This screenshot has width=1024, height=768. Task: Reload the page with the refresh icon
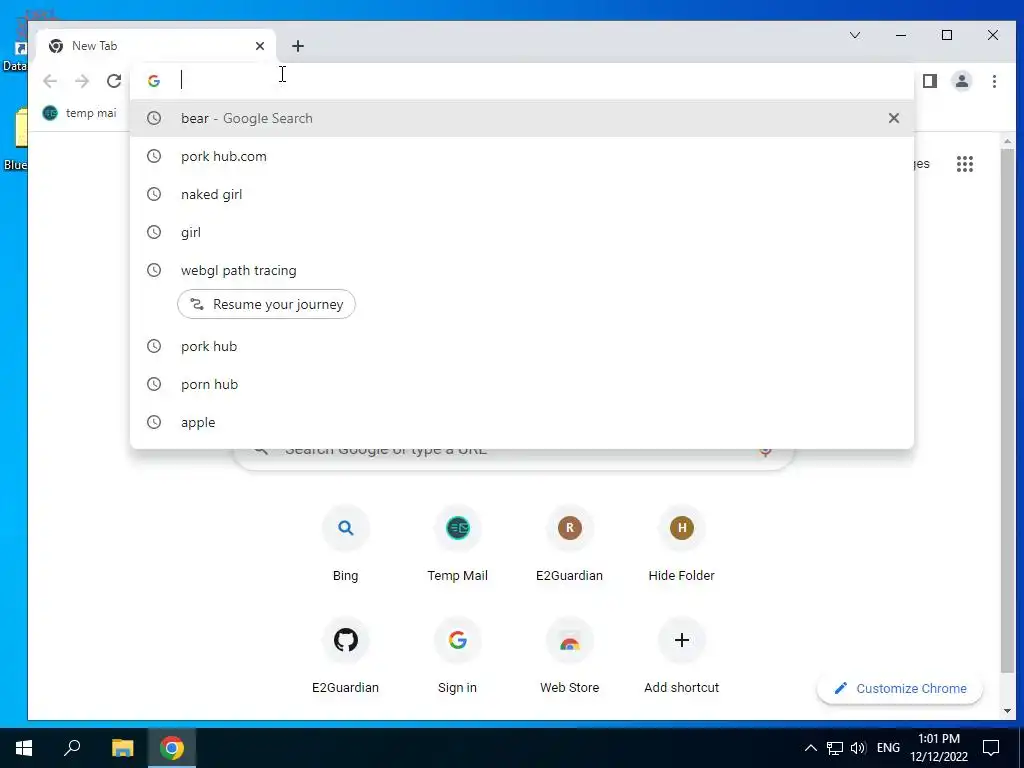click(114, 81)
